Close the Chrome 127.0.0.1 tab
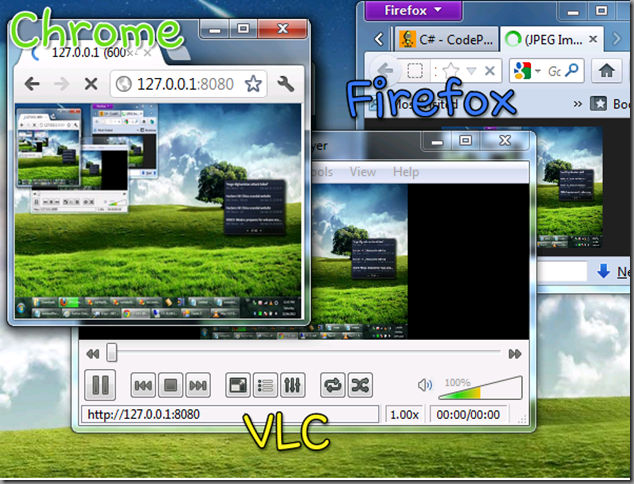This screenshot has width=634, height=484. (148, 53)
